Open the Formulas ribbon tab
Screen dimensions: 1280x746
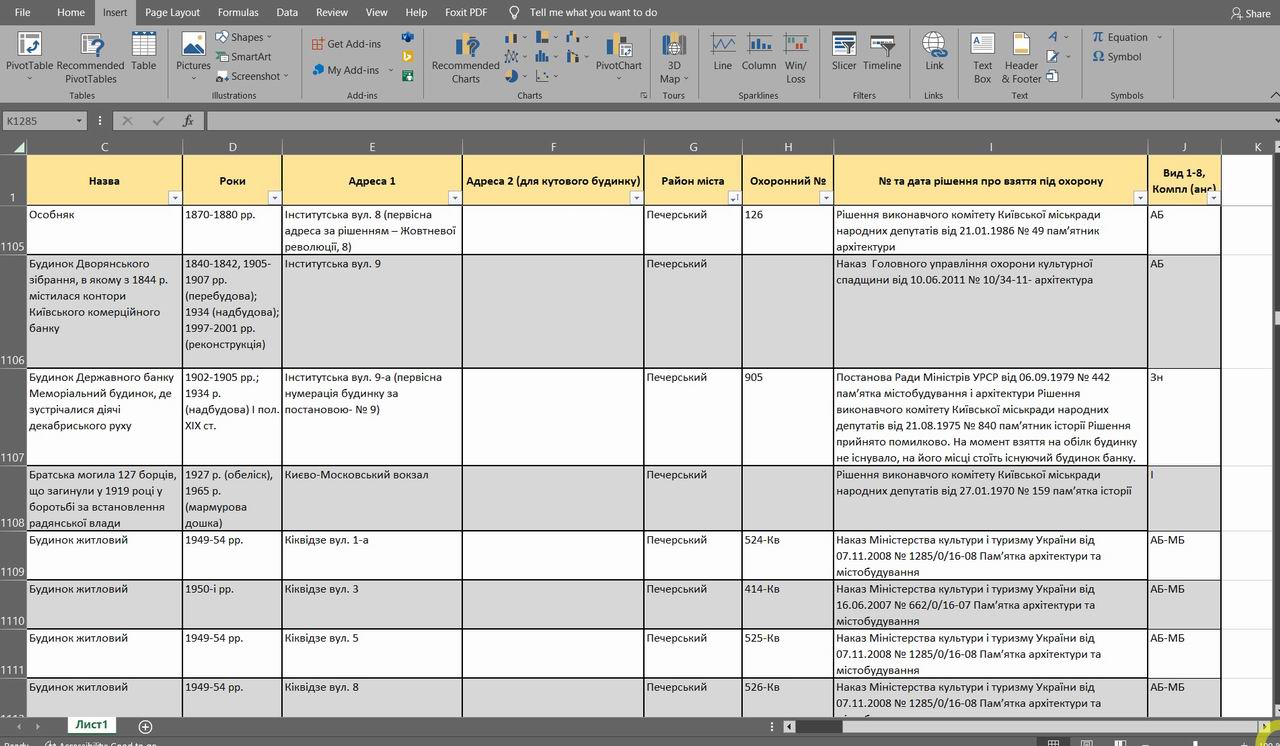[x=238, y=13]
